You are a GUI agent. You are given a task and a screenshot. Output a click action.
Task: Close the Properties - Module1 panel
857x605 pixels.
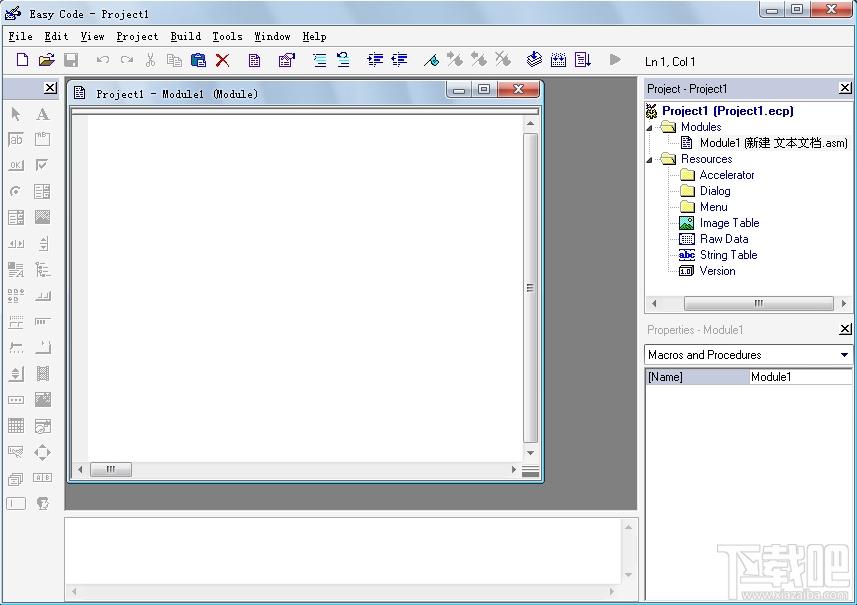[x=845, y=328]
